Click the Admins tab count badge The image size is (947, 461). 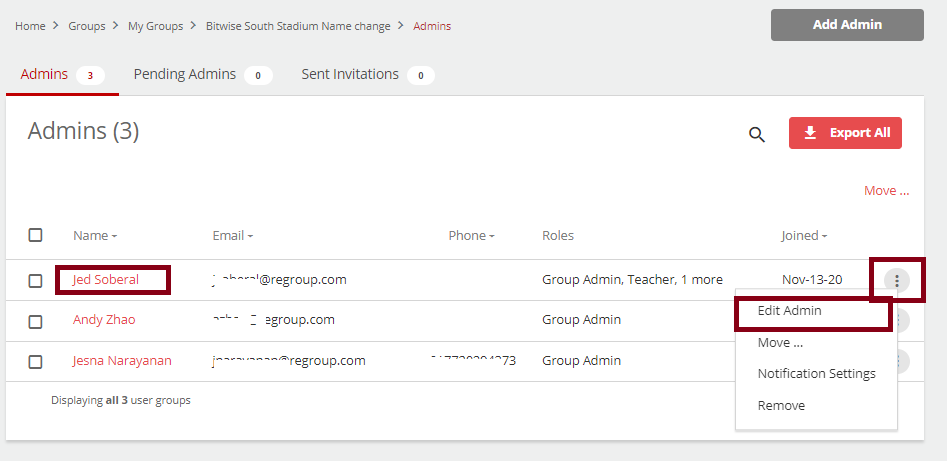[x=91, y=76]
